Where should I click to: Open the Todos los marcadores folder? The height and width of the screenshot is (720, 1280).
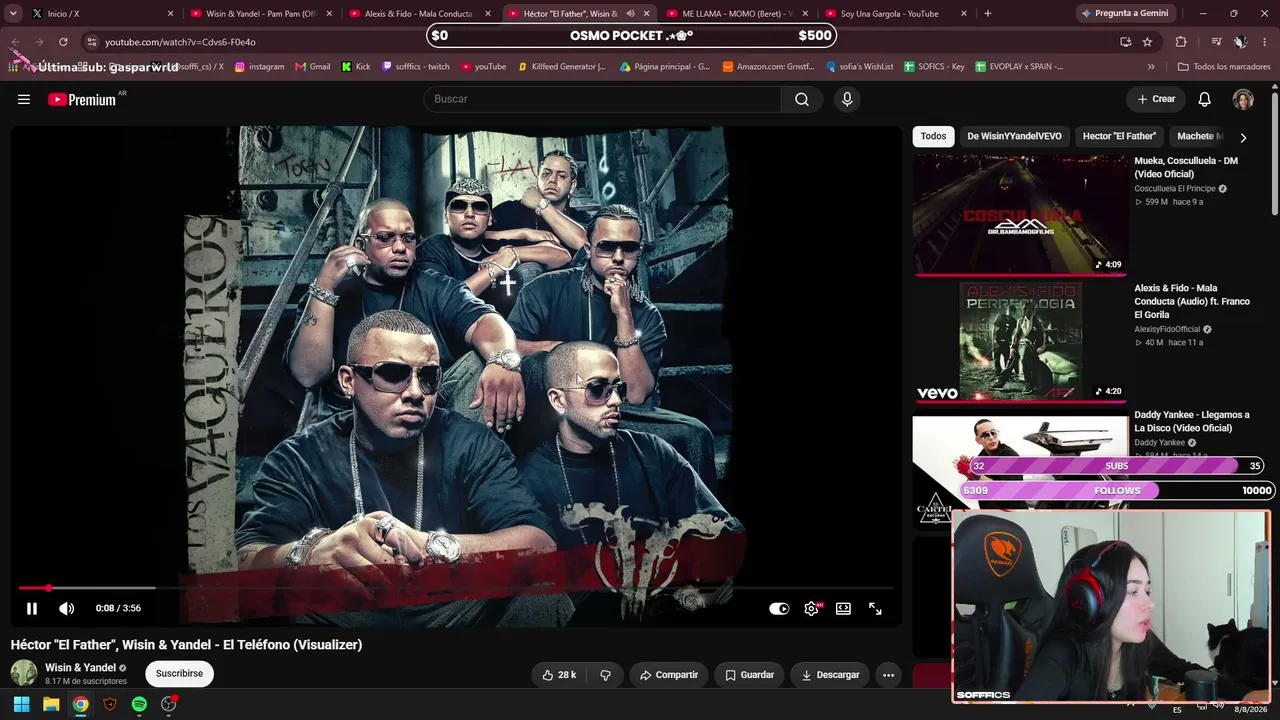[x=1224, y=67]
